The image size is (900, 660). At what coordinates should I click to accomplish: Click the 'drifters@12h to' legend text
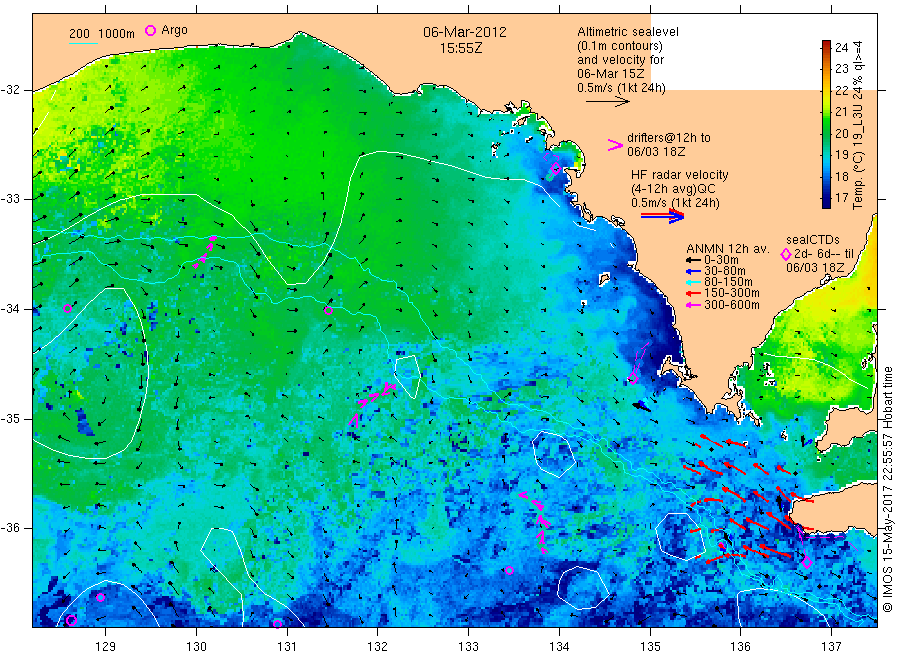[x=669, y=138]
